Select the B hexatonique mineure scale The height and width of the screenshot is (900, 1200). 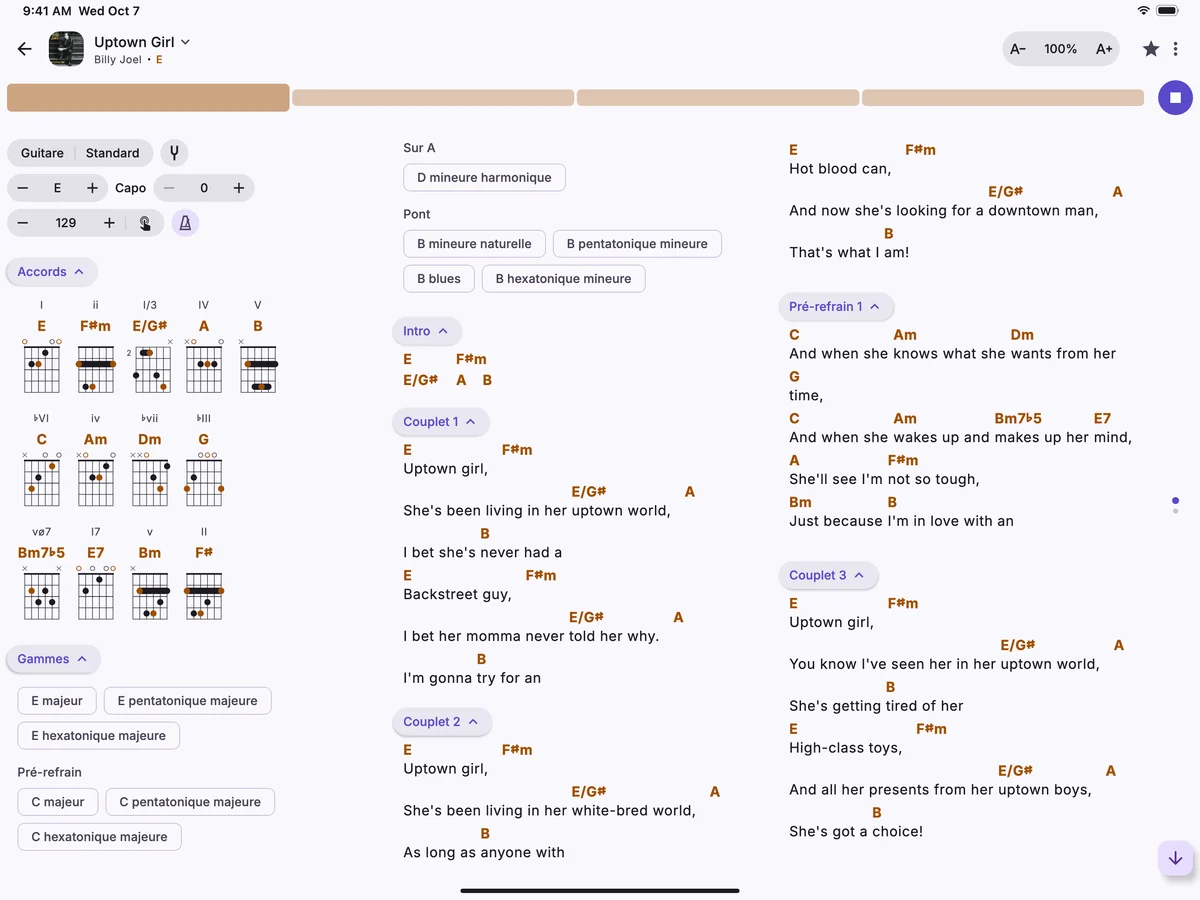pyautogui.click(x=563, y=279)
